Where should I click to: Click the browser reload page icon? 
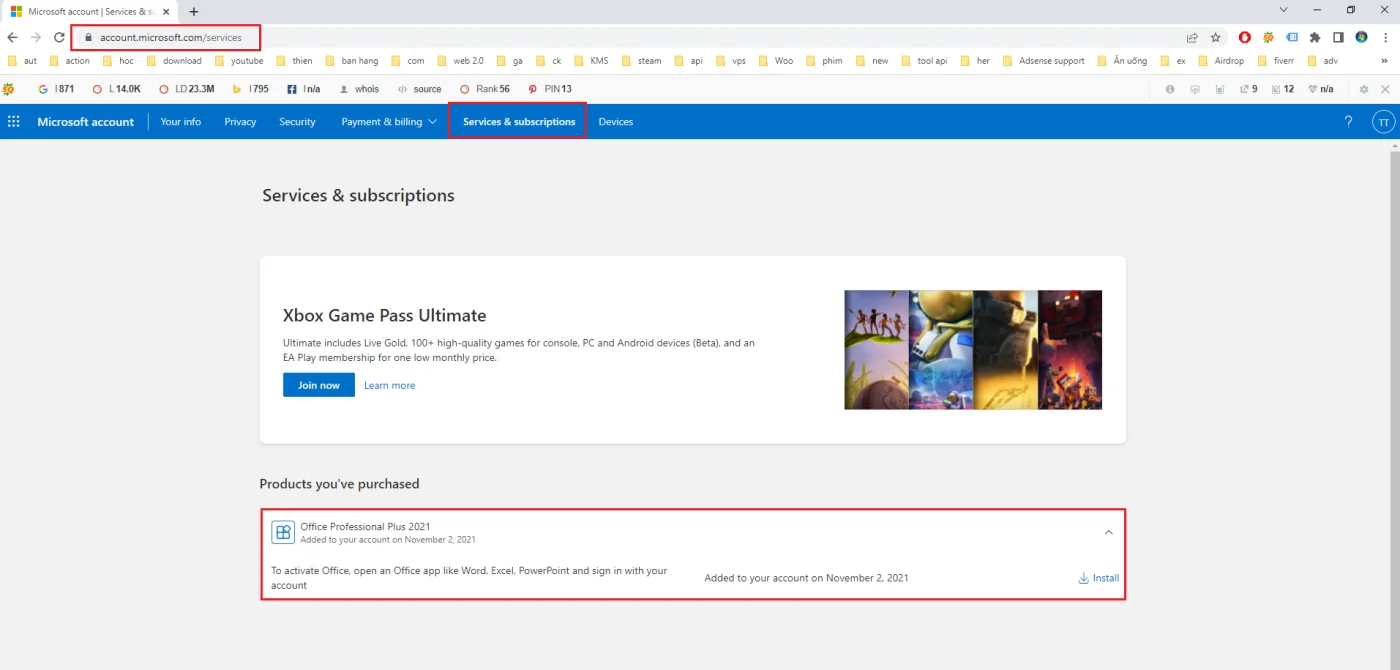tap(59, 37)
